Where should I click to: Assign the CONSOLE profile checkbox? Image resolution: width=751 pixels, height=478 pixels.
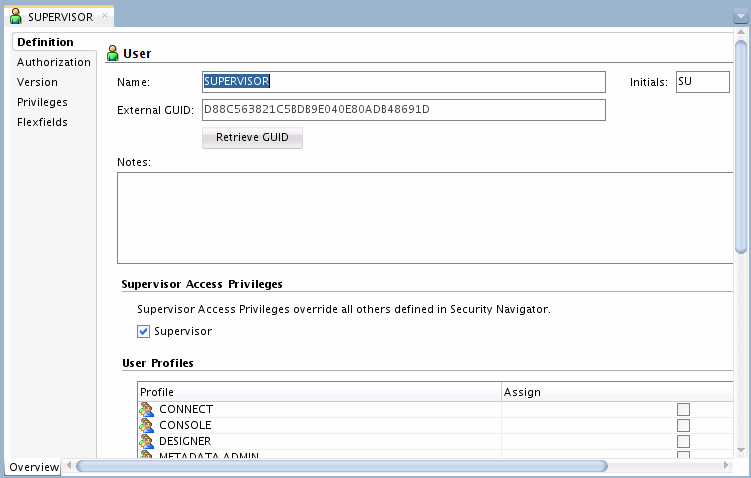pos(683,425)
